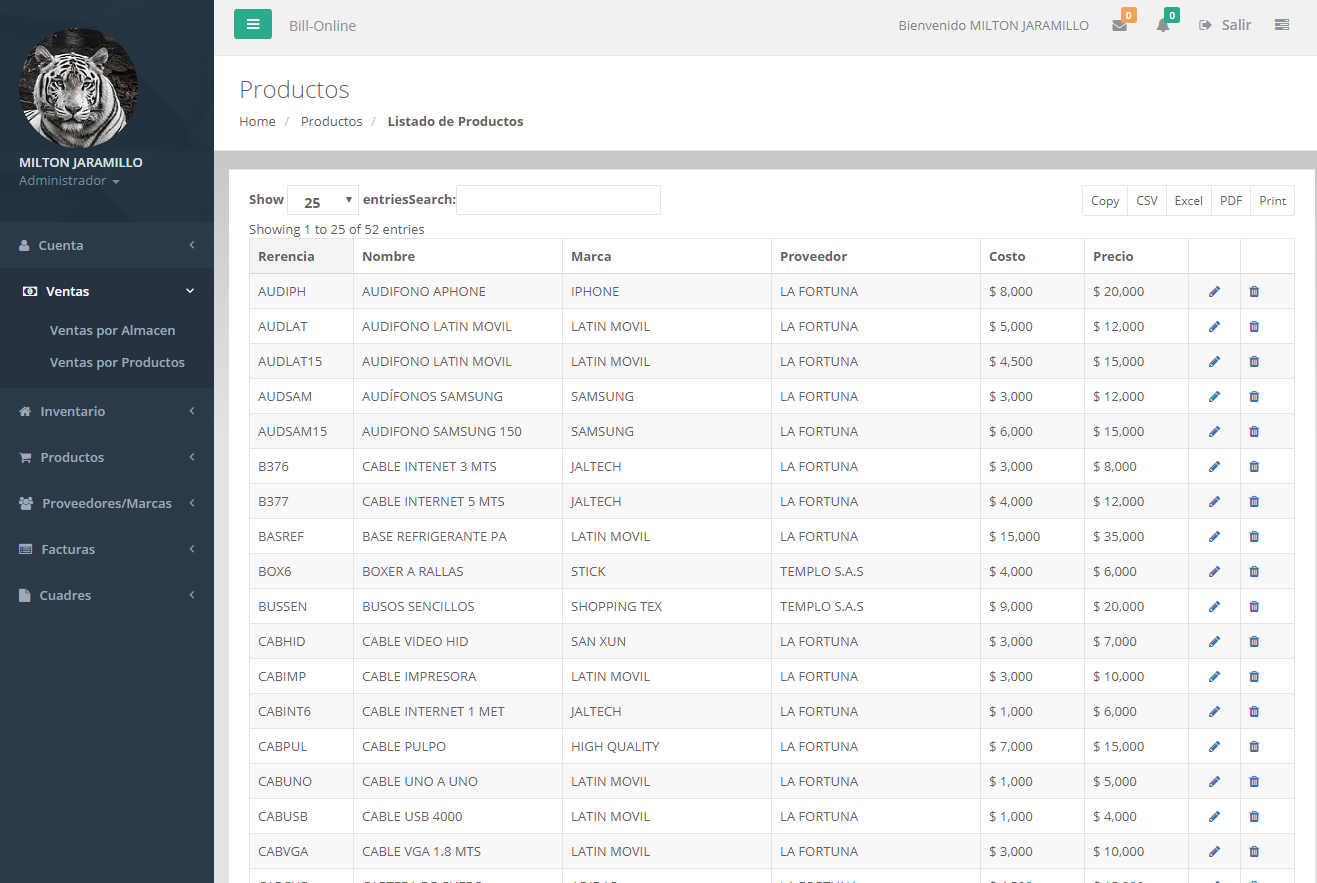Delete the AUDLAT product with the trash icon
This screenshot has height=883, width=1317.
(1254, 326)
